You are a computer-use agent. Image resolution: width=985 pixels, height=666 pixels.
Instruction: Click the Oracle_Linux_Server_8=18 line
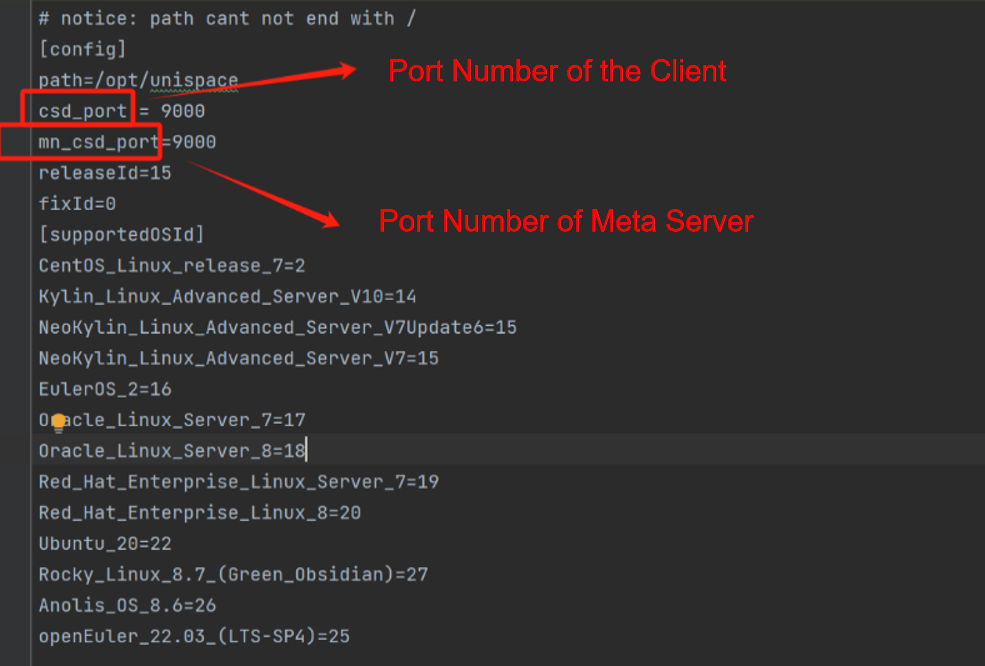click(x=171, y=451)
